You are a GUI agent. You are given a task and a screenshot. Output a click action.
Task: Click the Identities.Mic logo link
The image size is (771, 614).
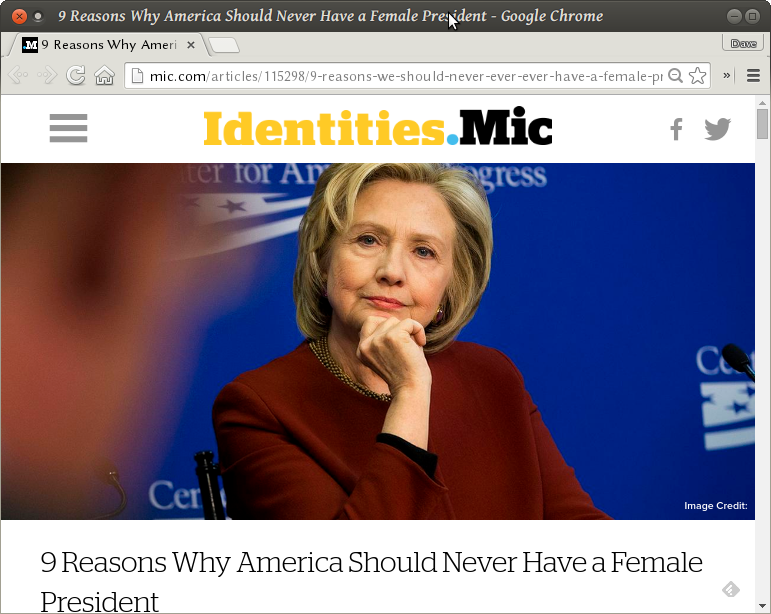[378, 127]
